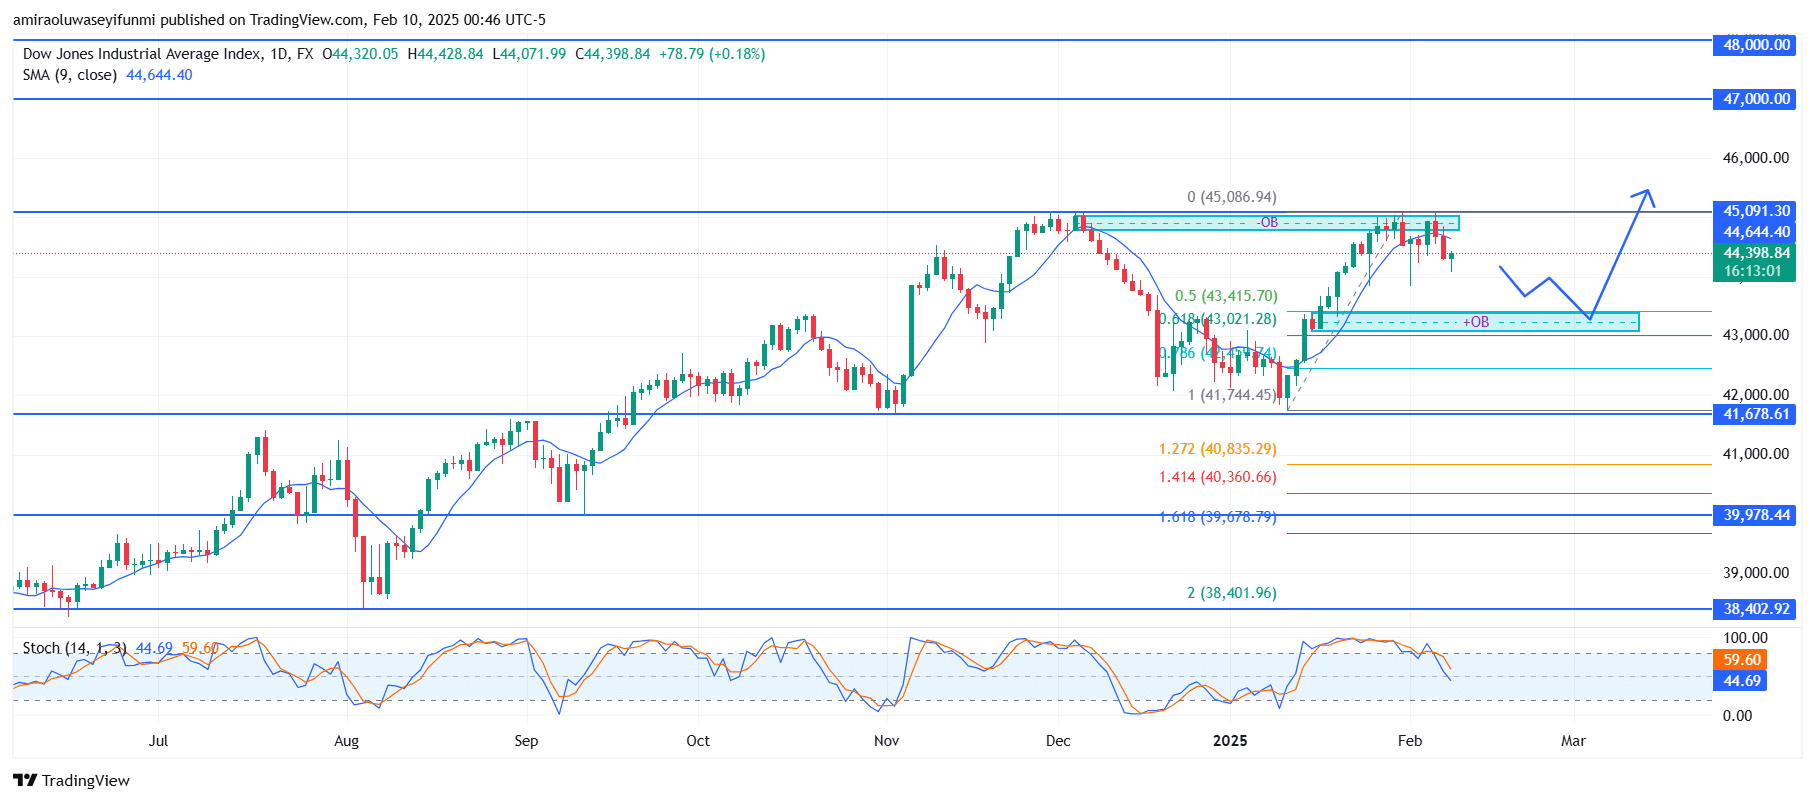Click the Oct month on time axis

point(698,741)
